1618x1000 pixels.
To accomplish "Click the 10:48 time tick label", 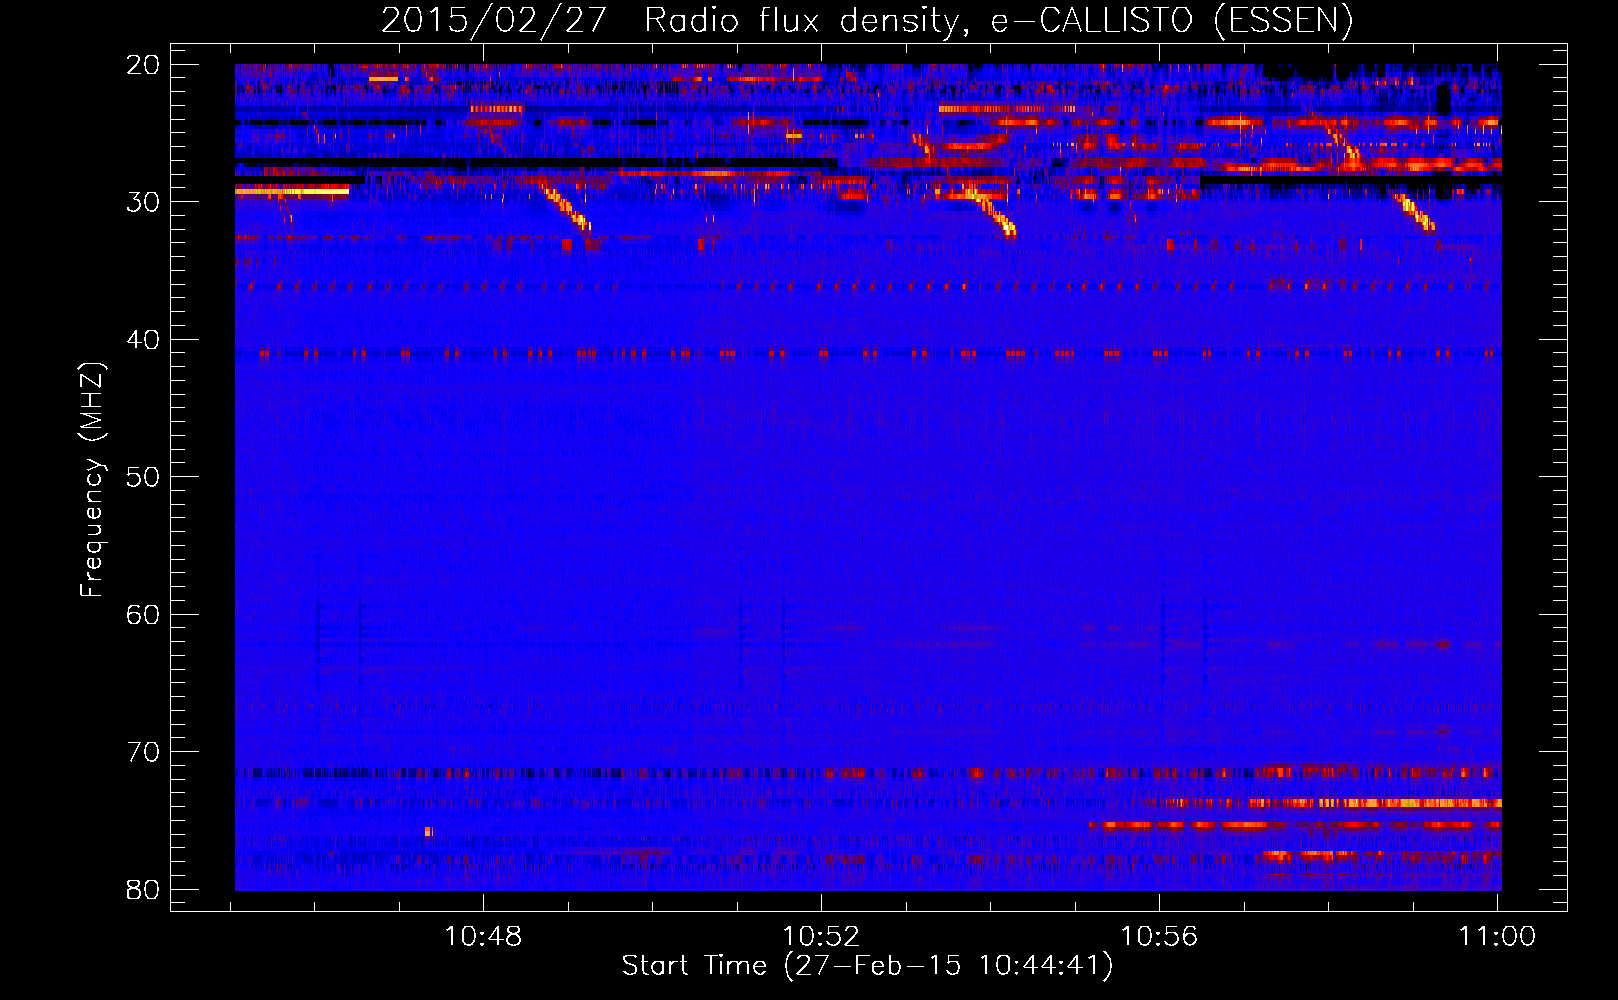I will [x=483, y=937].
